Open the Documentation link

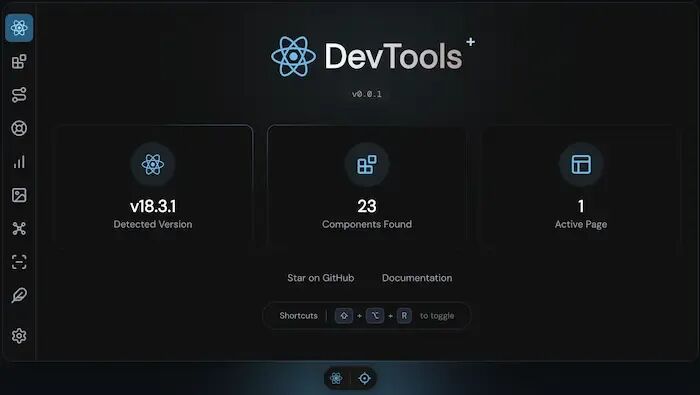pyautogui.click(x=417, y=278)
